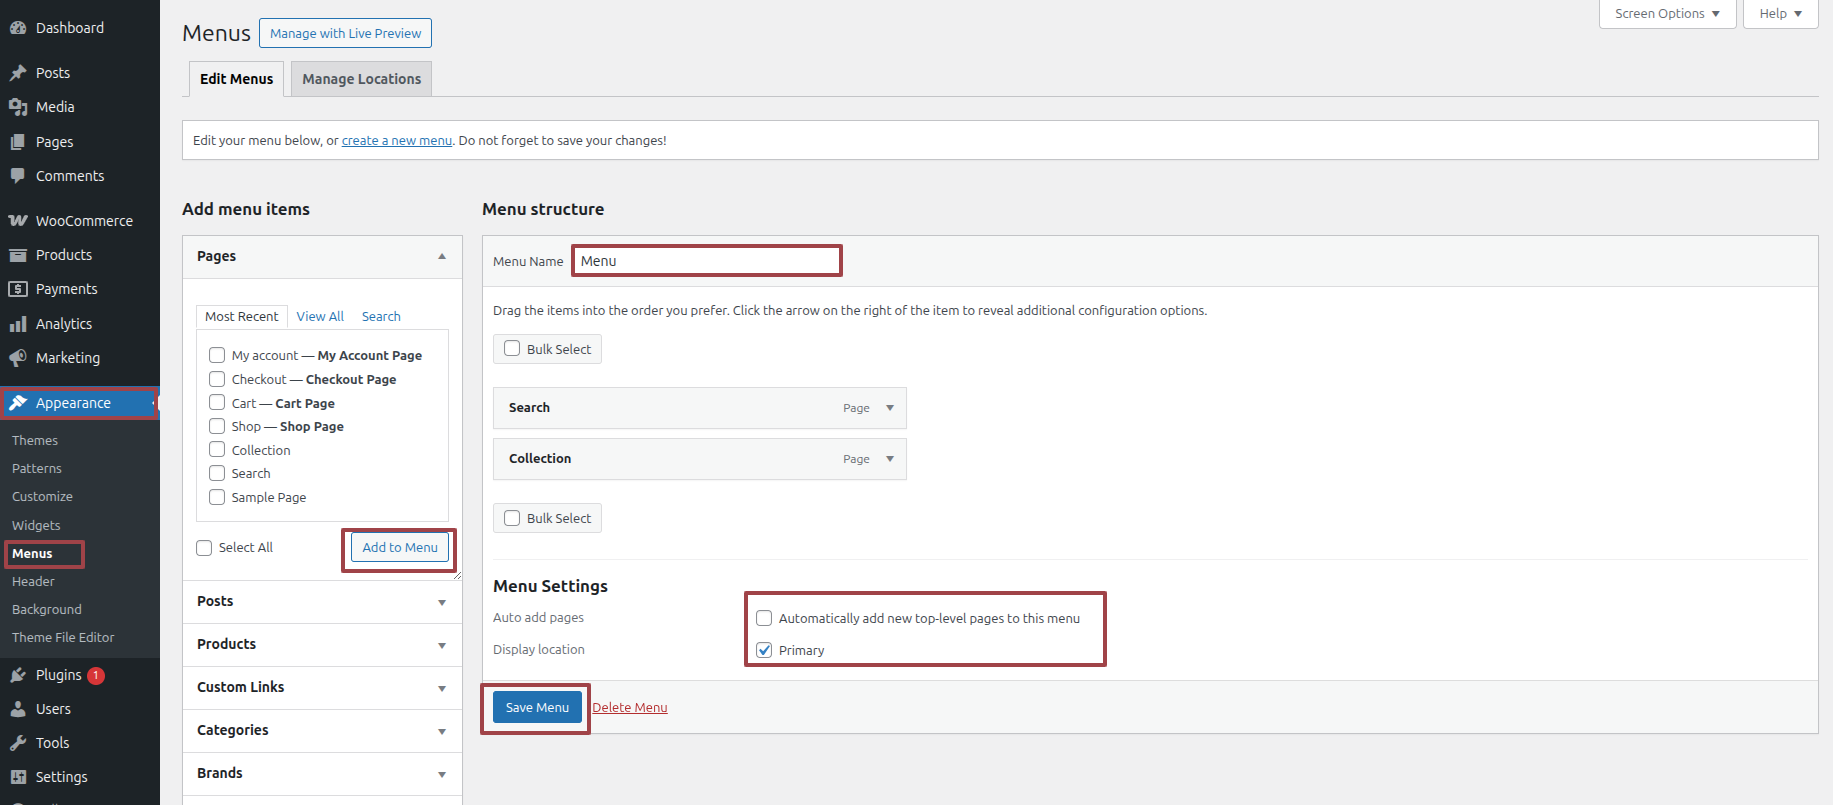Expand the Search menu item arrow
Screen dimensions: 1833x805
[x=890, y=408]
